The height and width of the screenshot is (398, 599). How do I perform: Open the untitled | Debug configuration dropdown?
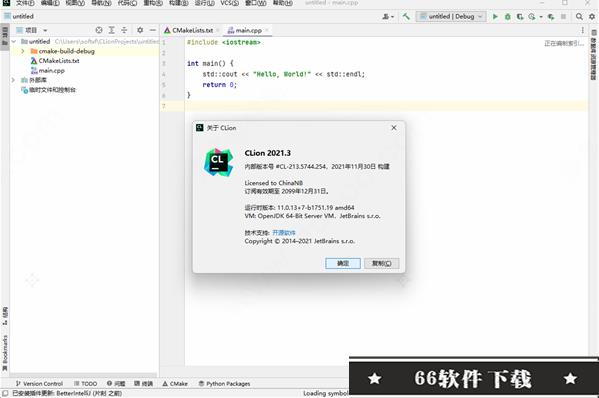(451, 16)
